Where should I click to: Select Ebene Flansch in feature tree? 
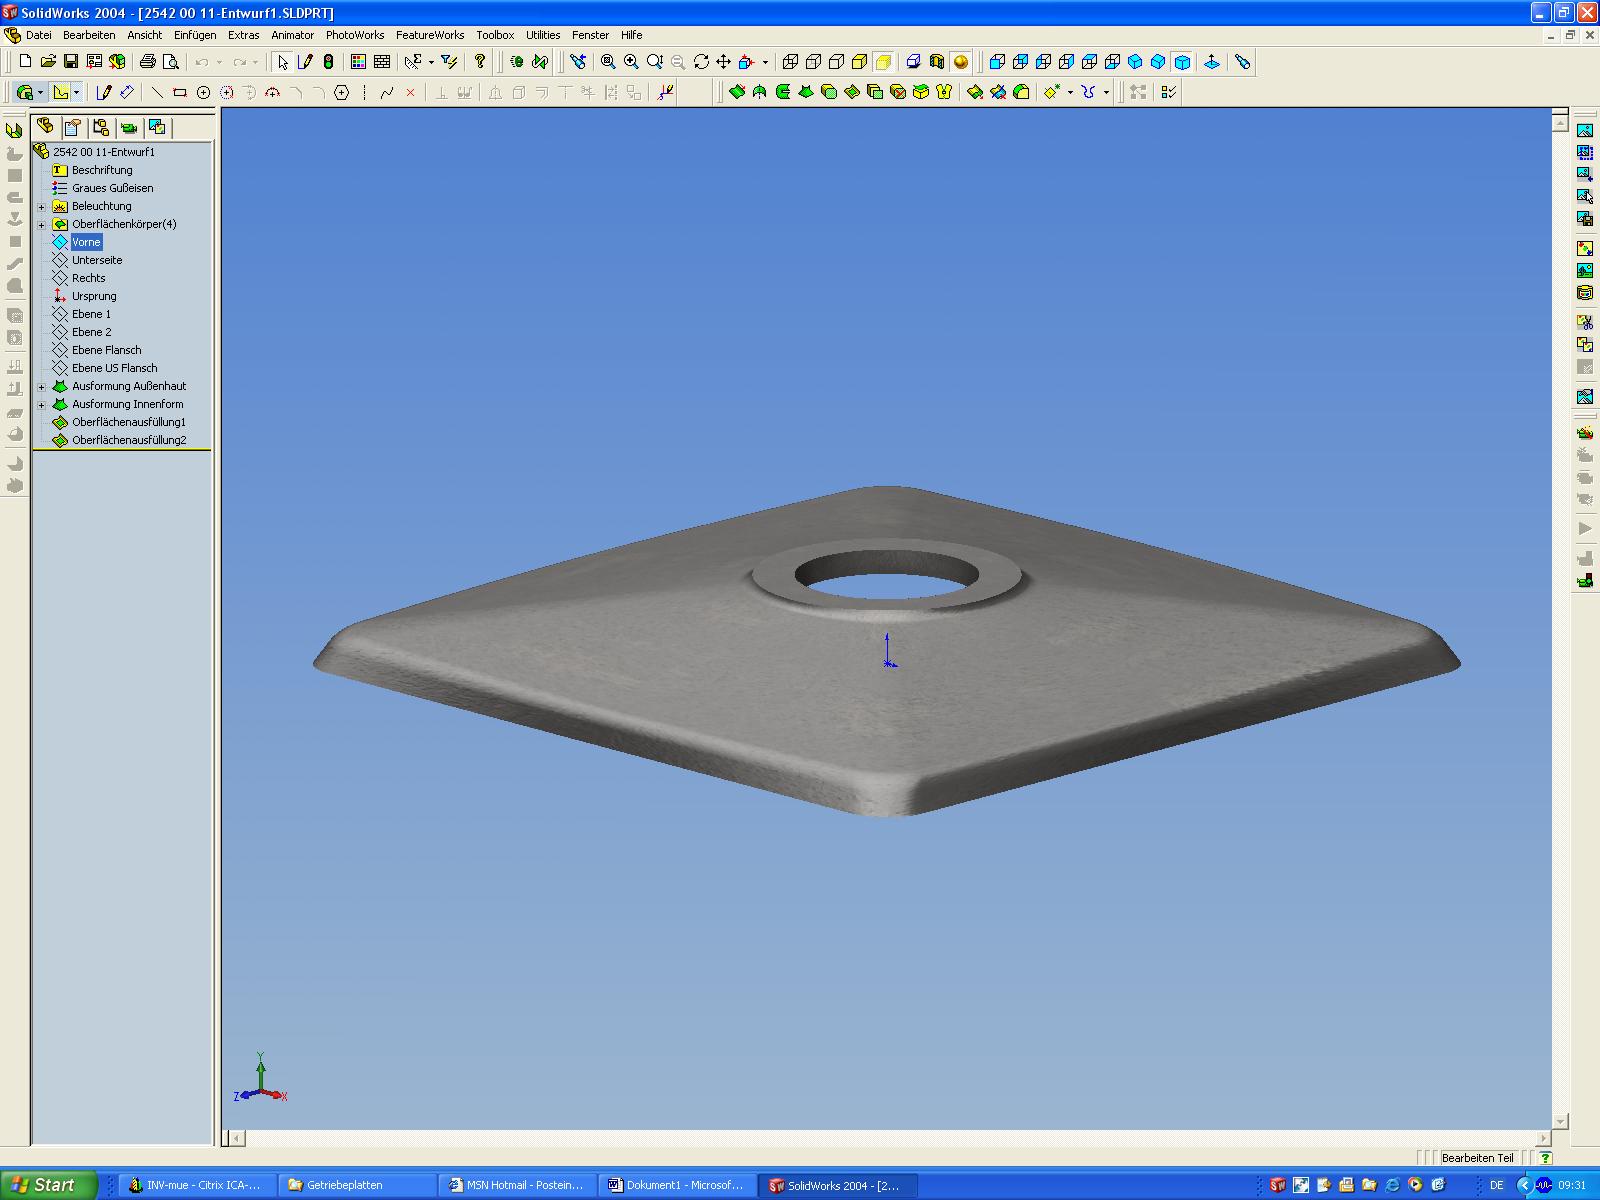click(106, 350)
